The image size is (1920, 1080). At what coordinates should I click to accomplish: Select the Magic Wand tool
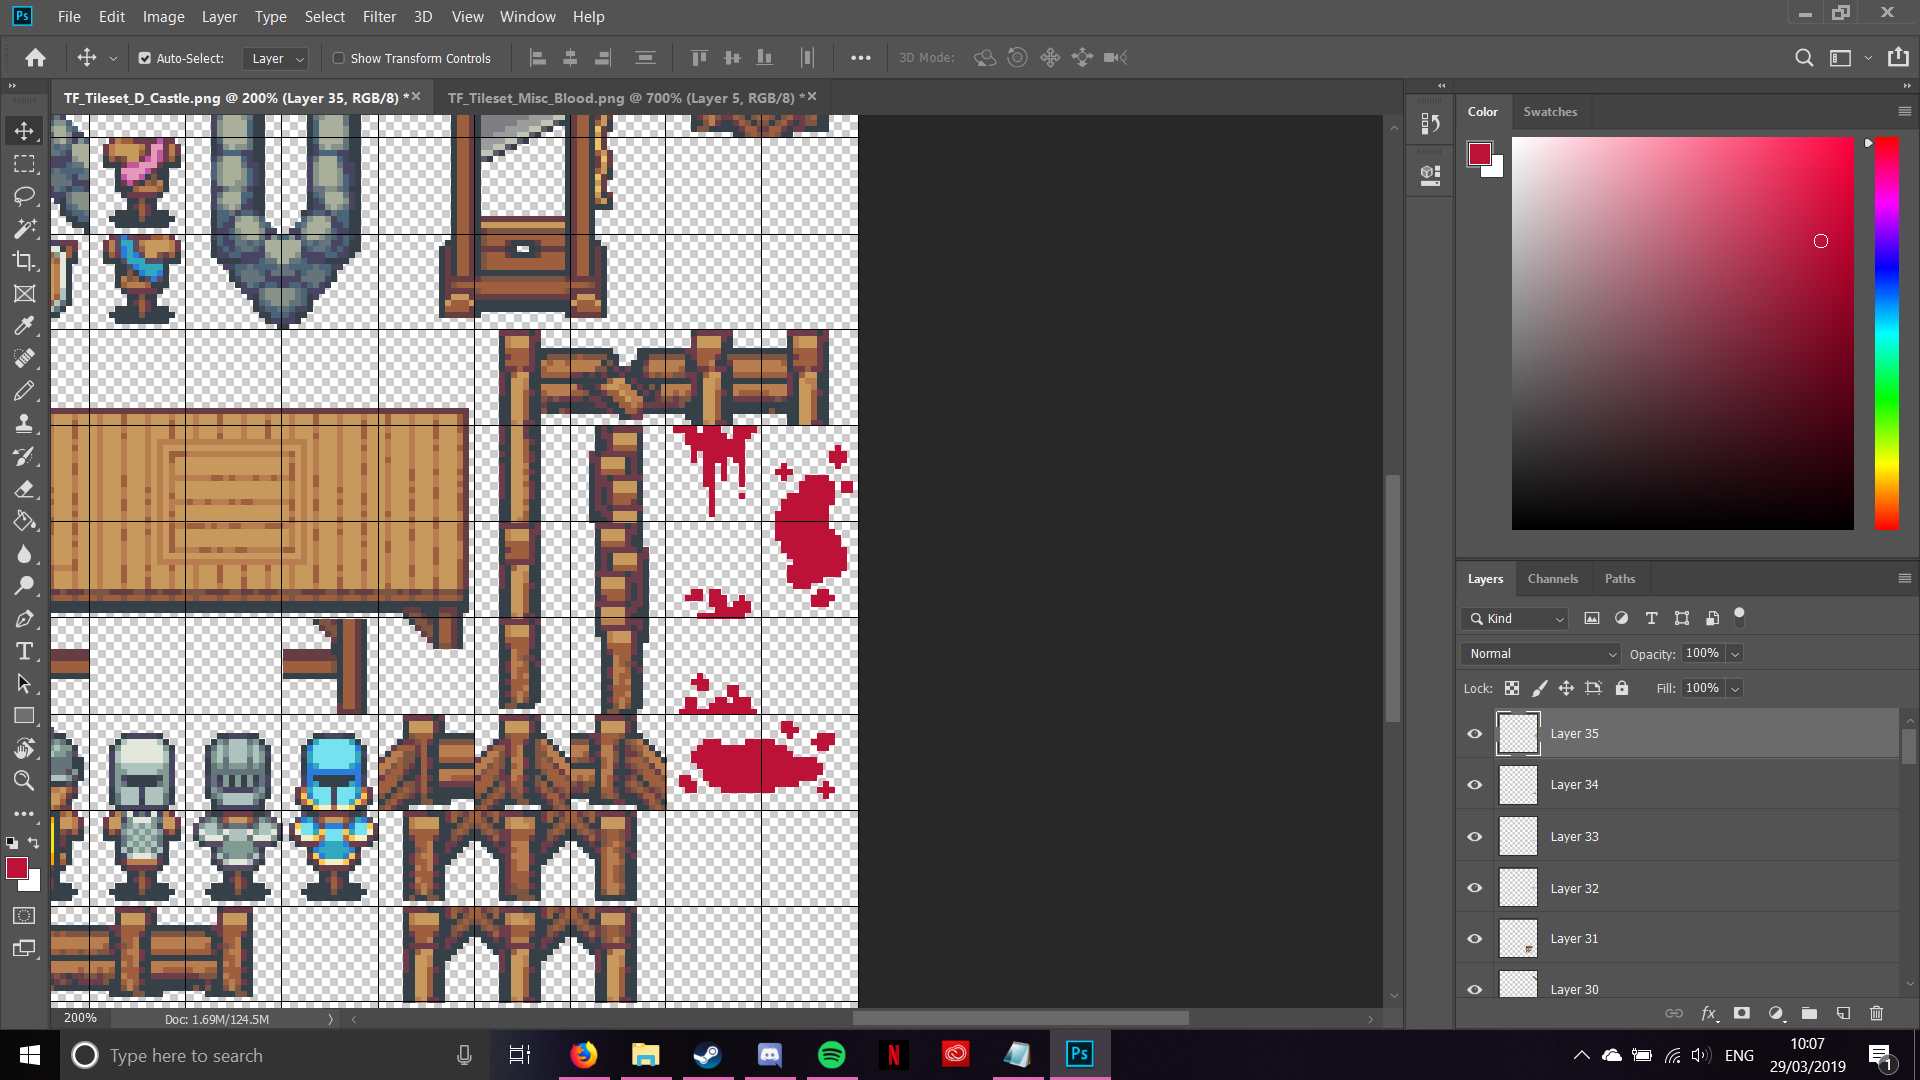point(24,229)
